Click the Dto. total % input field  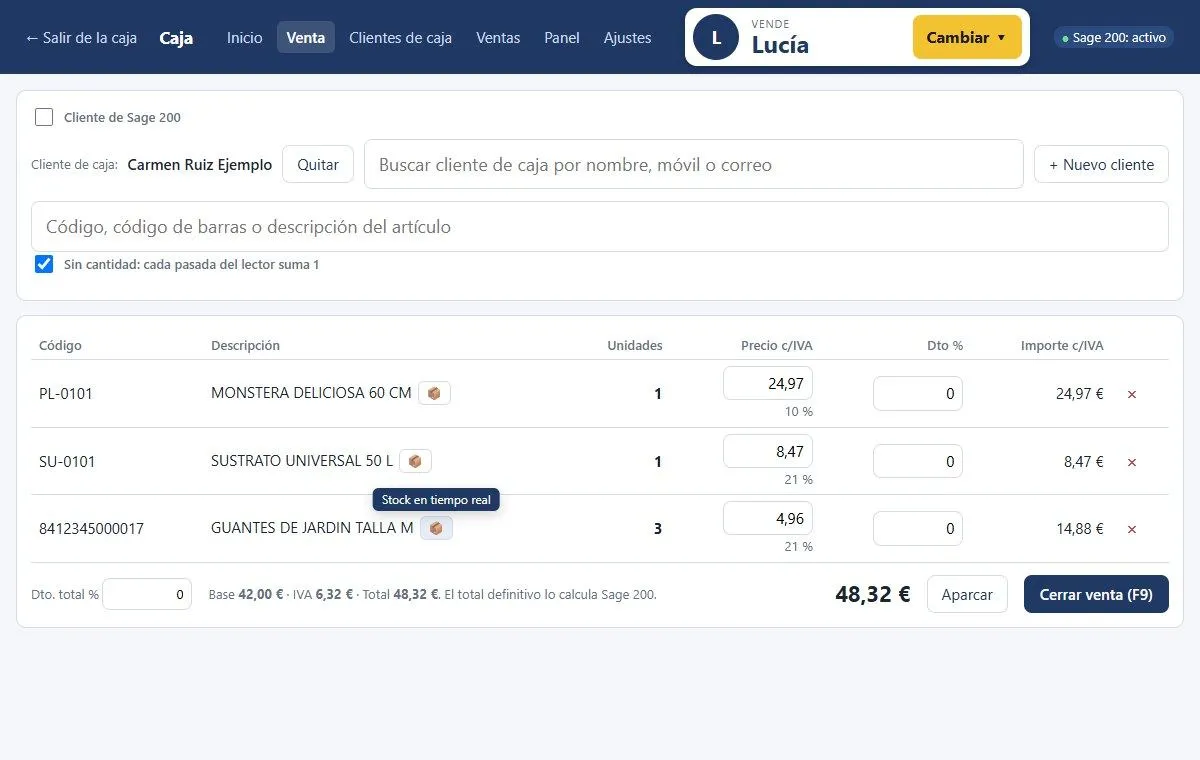147,594
